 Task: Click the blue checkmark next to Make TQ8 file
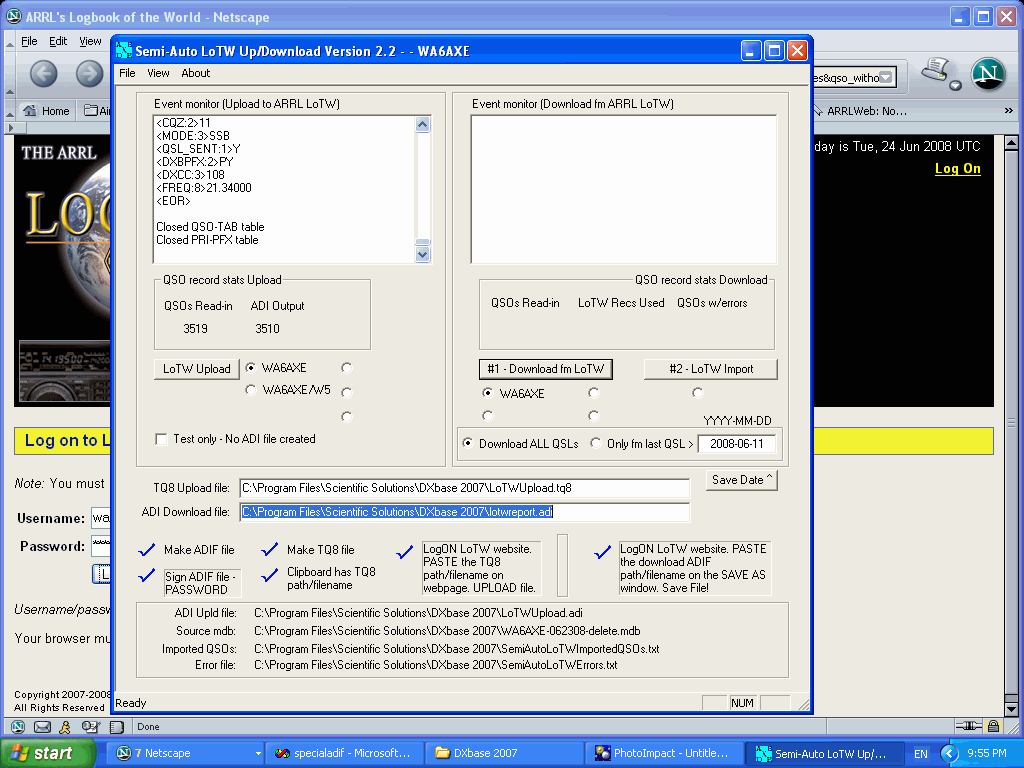[x=270, y=550]
